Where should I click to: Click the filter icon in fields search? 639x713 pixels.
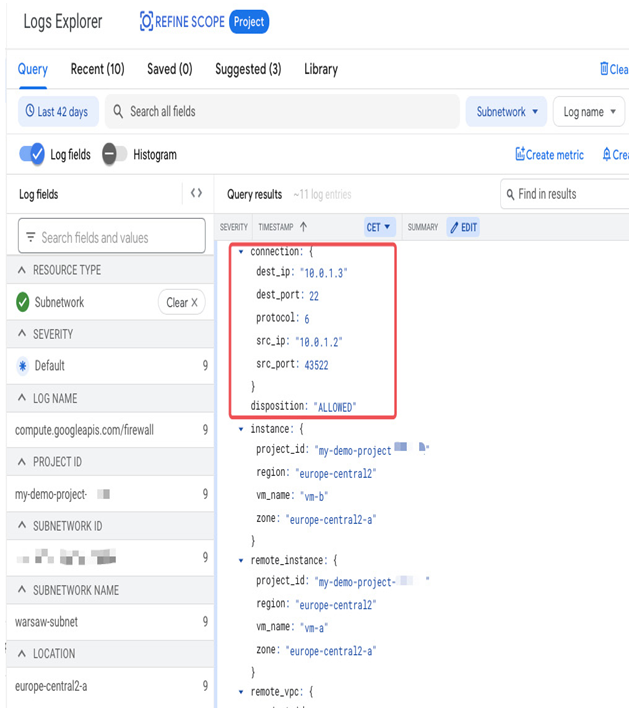pyautogui.click(x=30, y=237)
